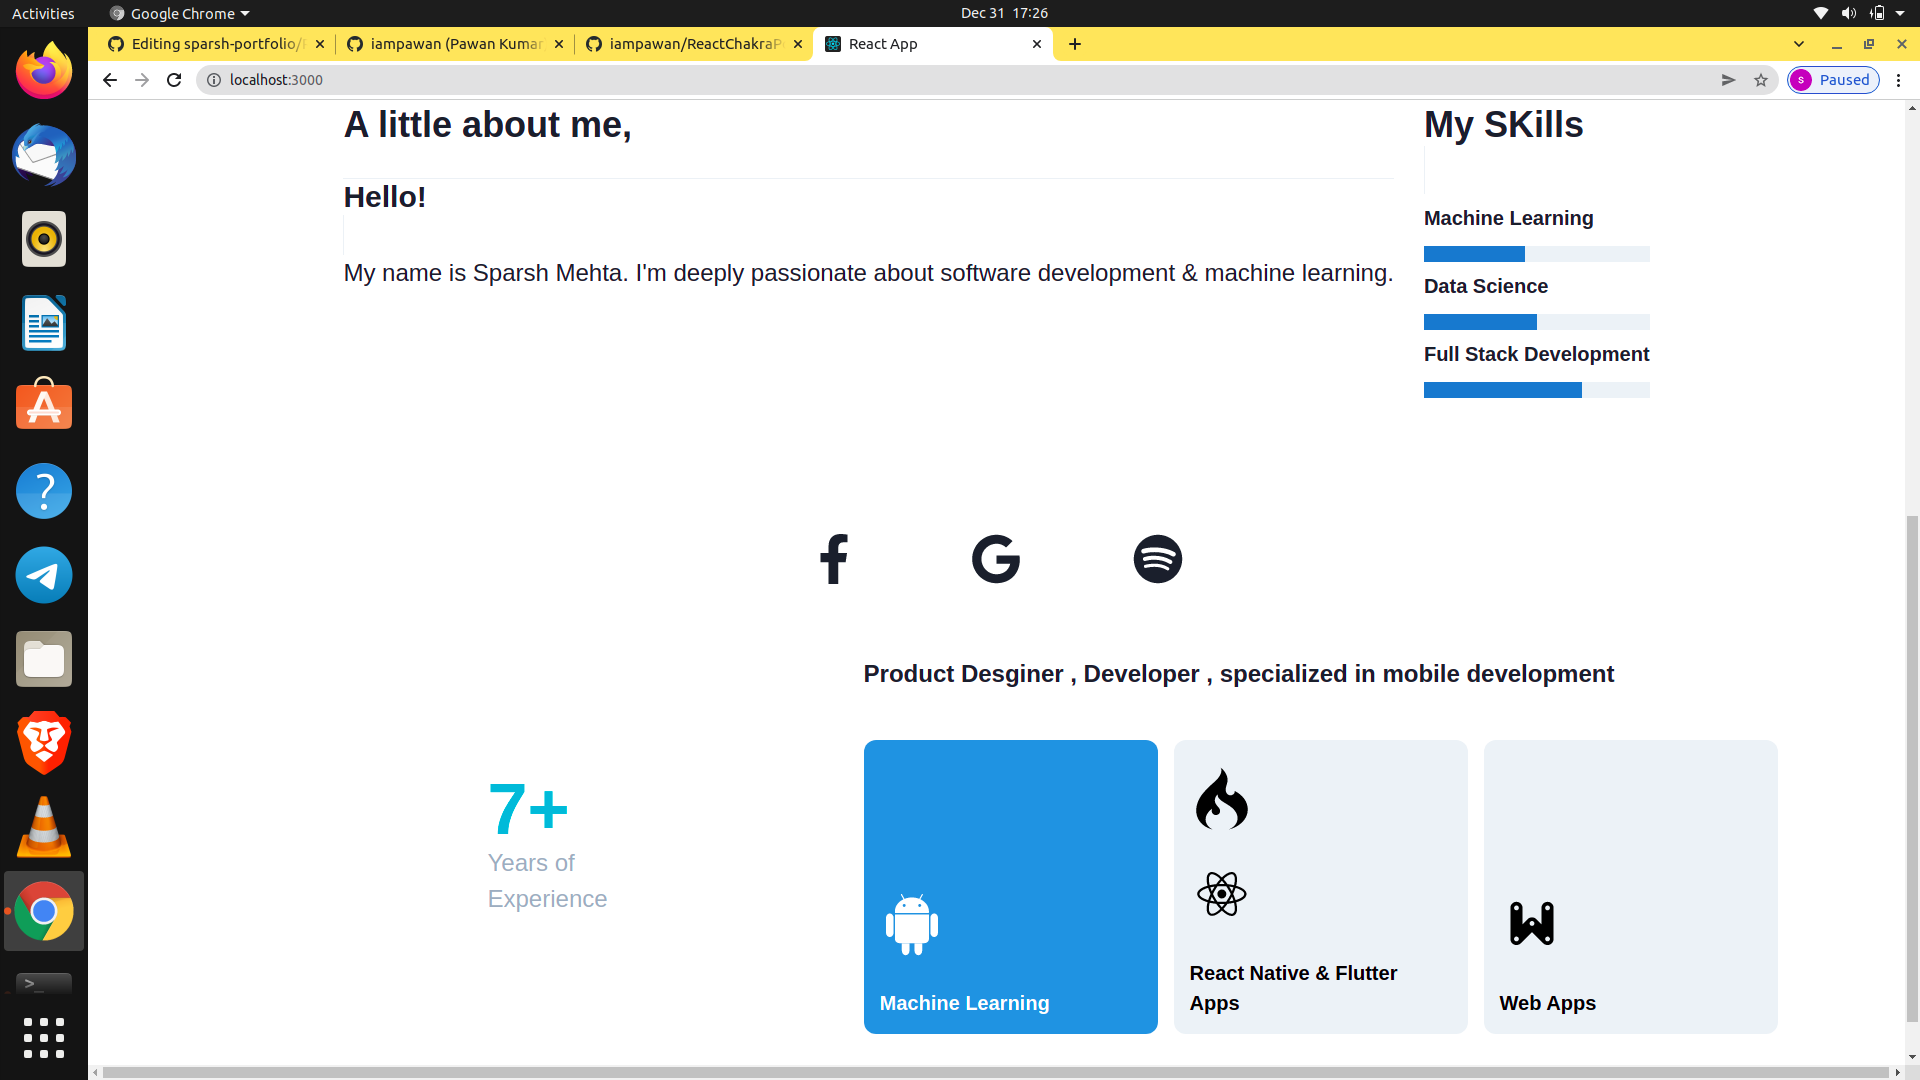
Task: Click the CodeIgniter flame icon on the React Native card
Action: pyautogui.click(x=1222, y=799)
